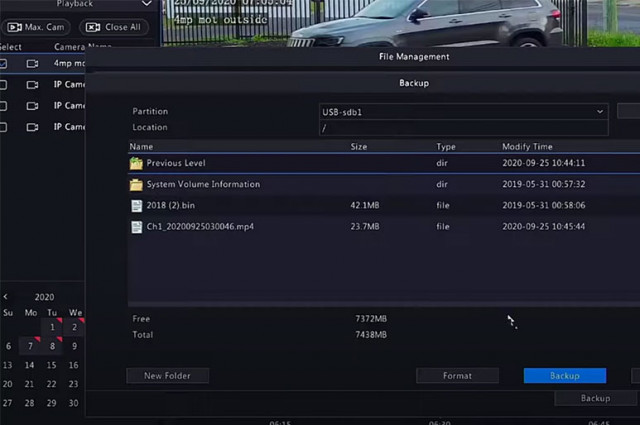Click the Free space value 7372MB
Viewport: 640px width, 425px height.
371,318
